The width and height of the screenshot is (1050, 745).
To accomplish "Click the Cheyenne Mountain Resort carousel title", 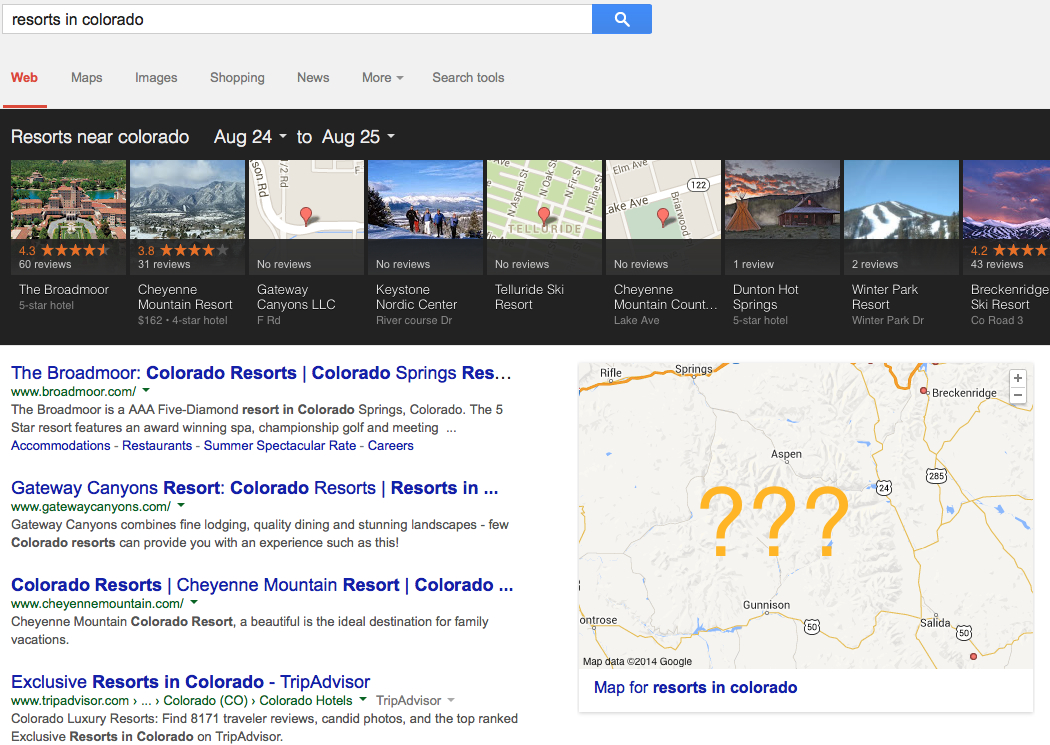I will click(x=185, y=297).
